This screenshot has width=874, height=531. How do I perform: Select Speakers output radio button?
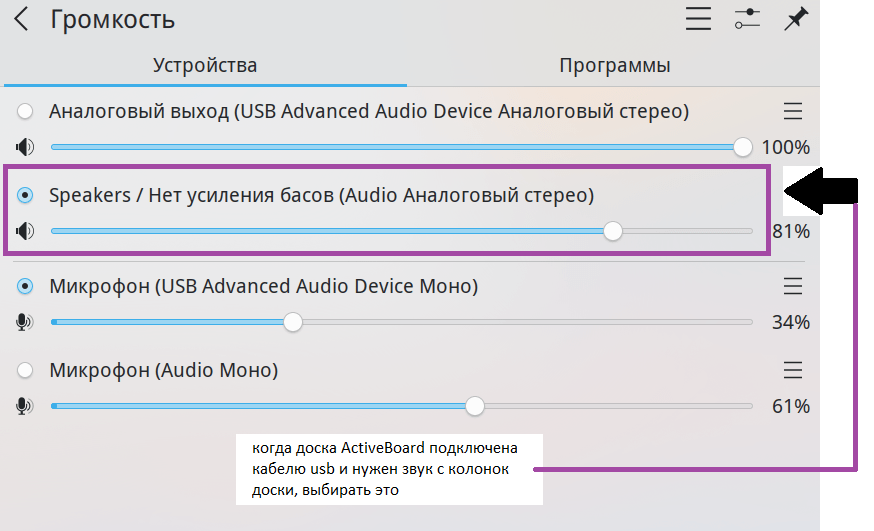pos(25,196)
